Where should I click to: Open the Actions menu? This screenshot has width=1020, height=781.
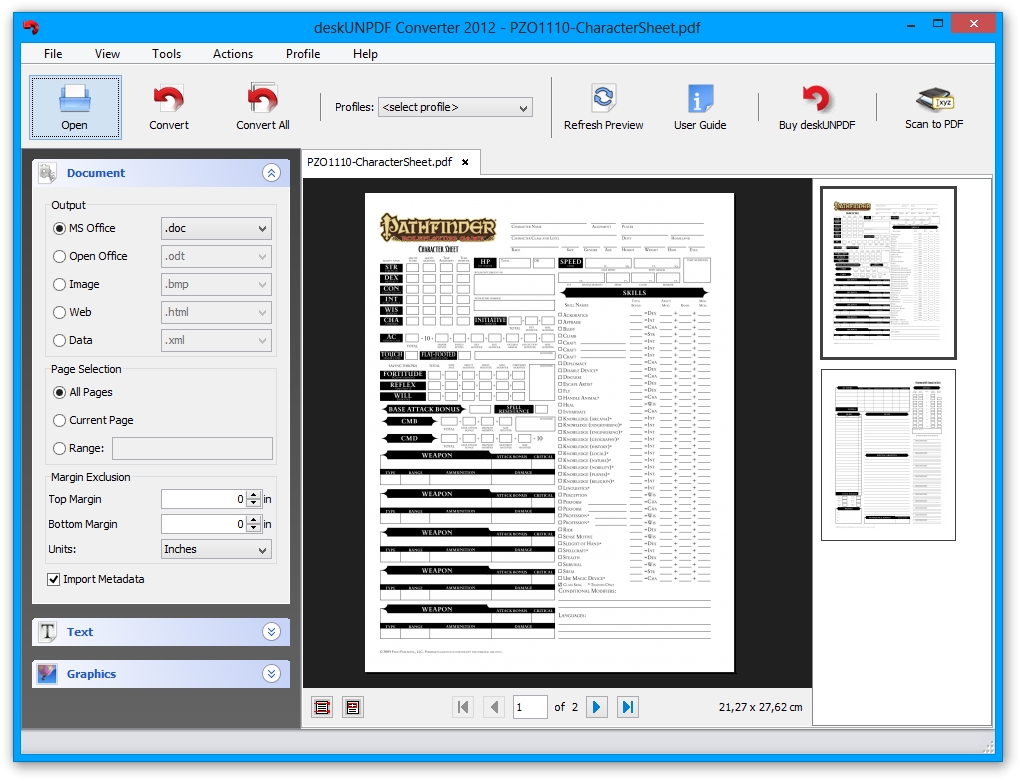click(x=233, y=54)
